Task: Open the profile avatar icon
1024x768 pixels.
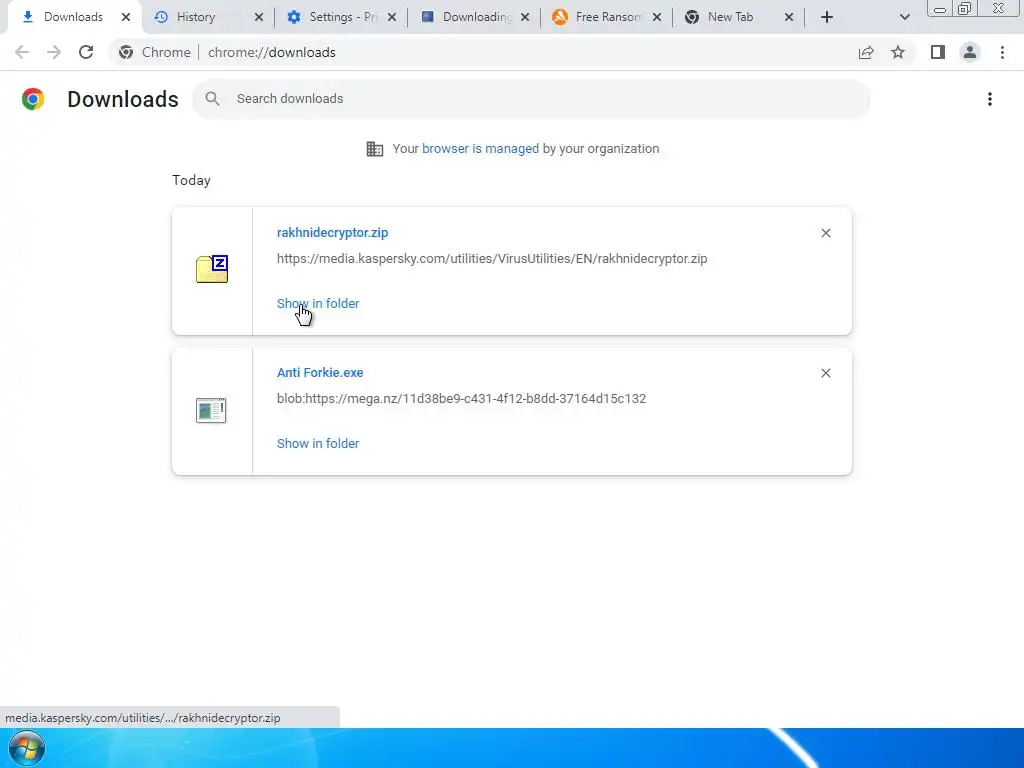Action: [970, 52]
